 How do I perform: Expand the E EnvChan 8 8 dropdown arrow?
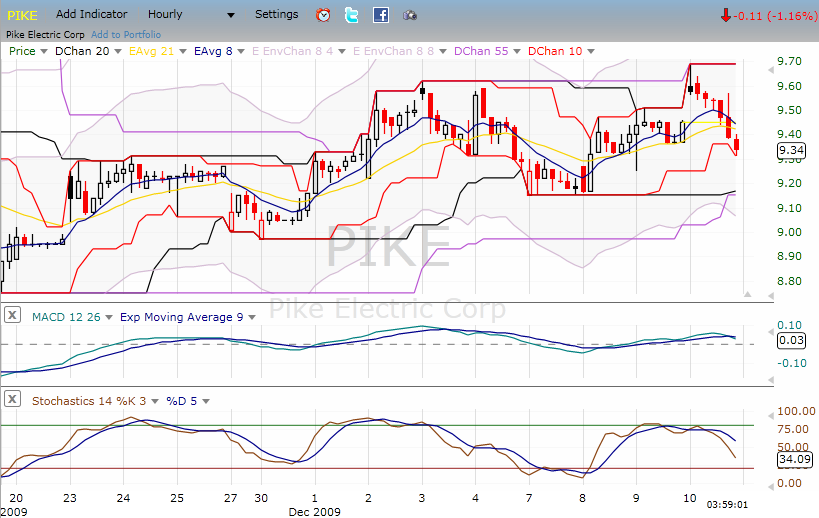click(443, 51)
